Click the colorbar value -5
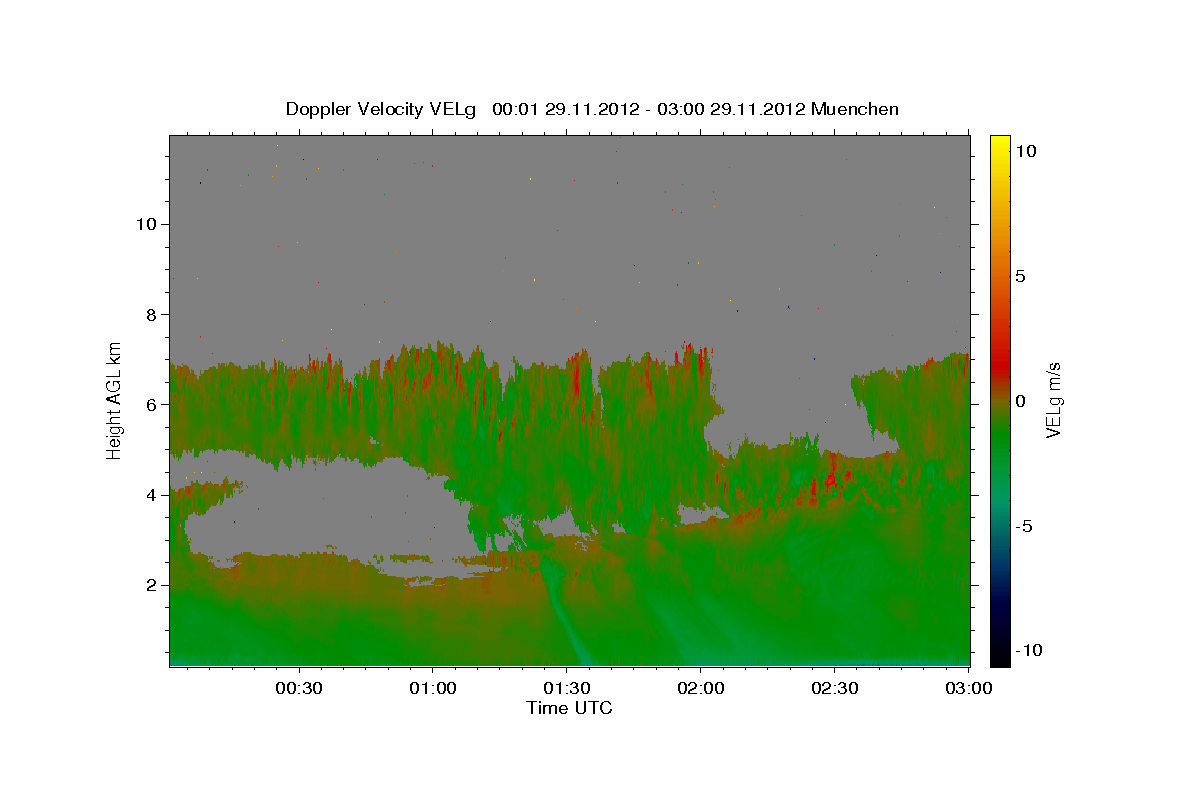 (1023, 526)
